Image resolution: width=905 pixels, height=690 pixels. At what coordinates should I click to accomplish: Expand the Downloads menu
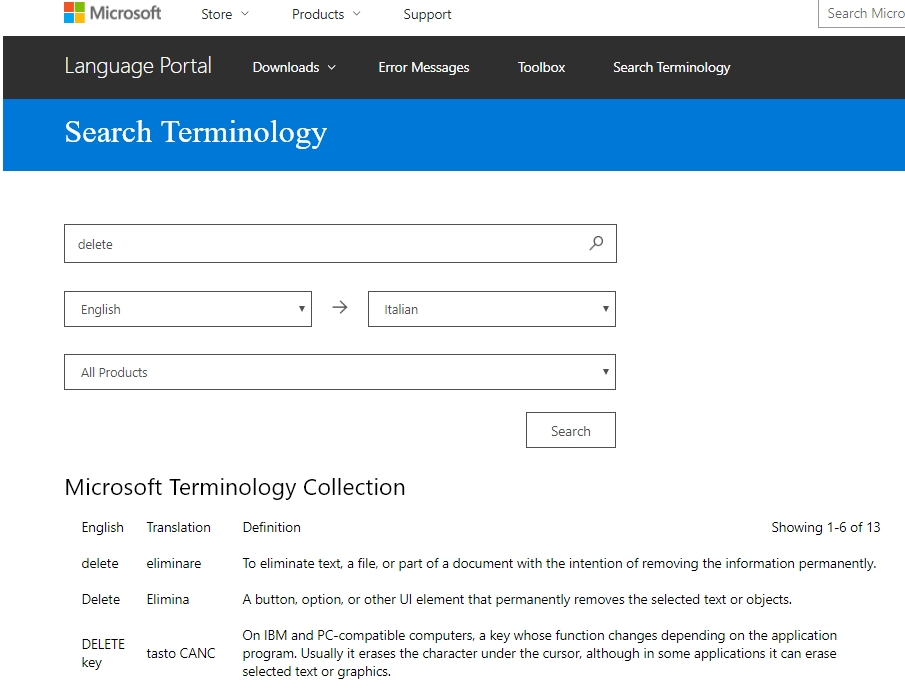[294, 67]
